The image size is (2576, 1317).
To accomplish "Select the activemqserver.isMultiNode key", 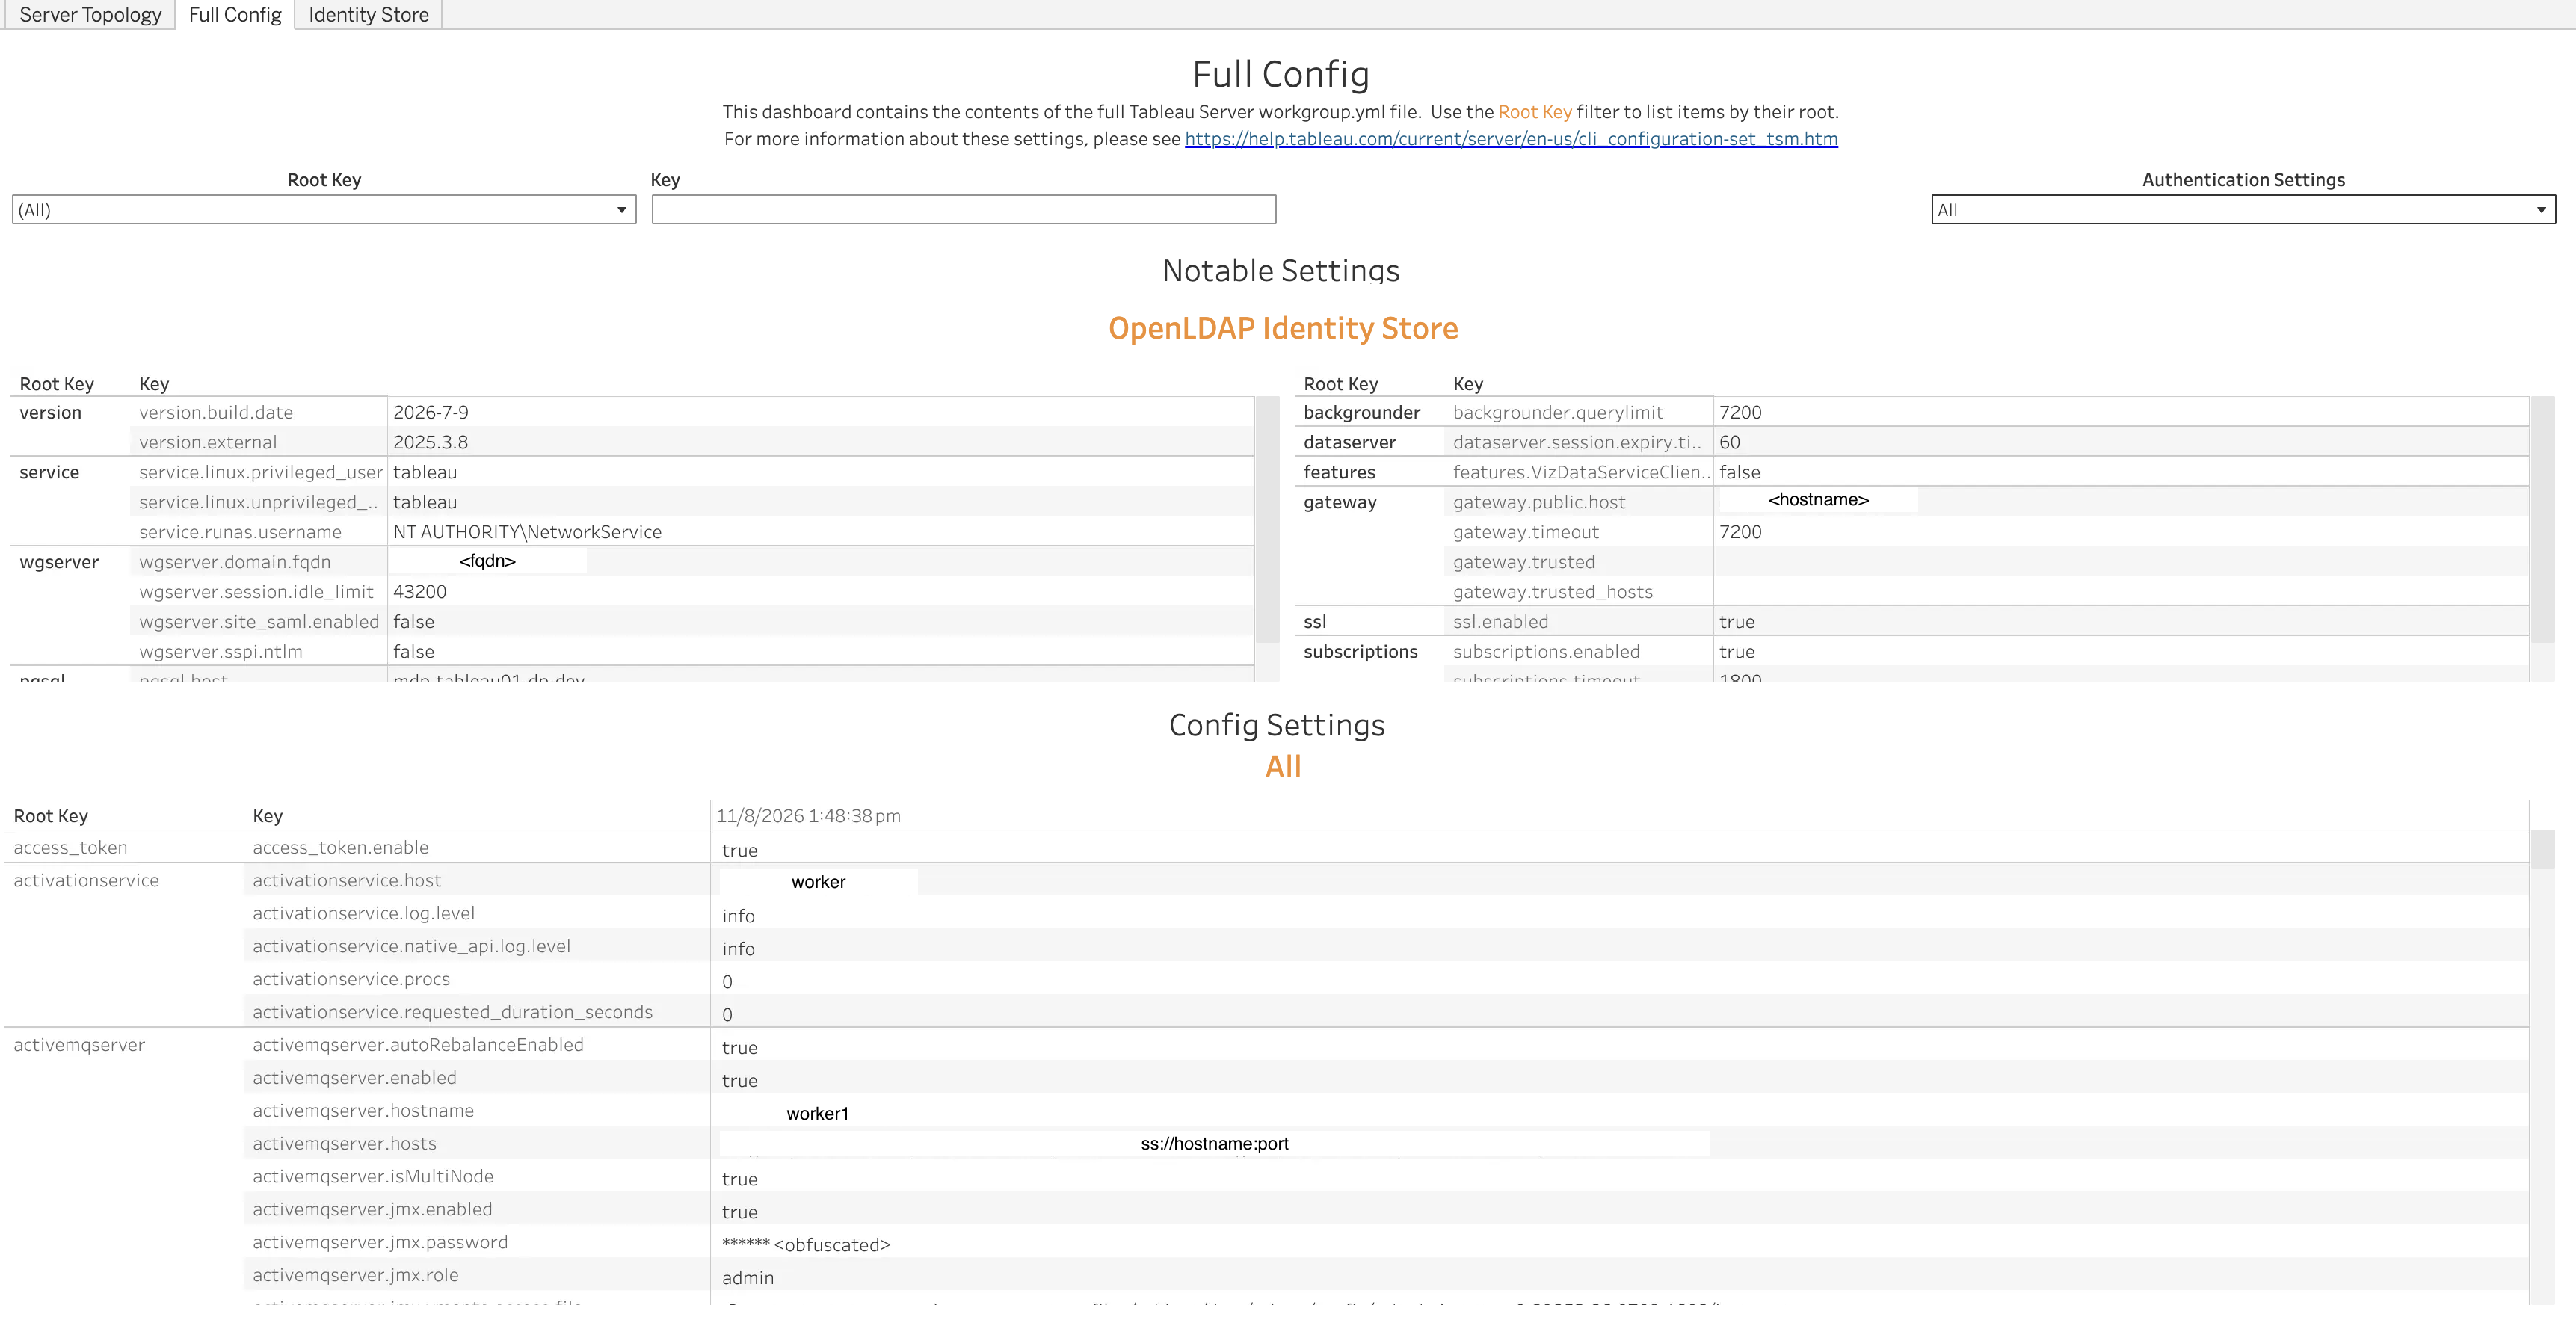I will pyautogui.click(x=373, y=1177).
